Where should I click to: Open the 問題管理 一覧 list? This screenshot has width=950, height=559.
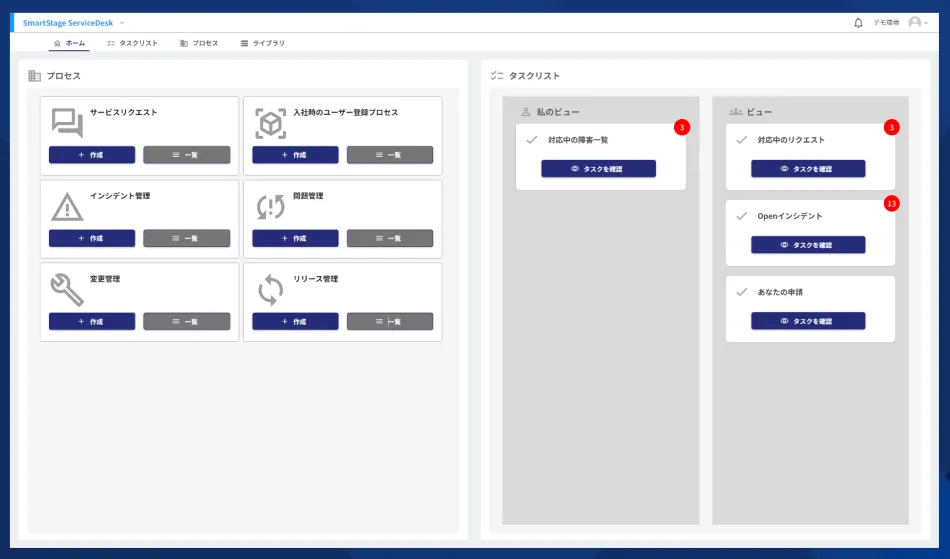click(x=390, y=239)
